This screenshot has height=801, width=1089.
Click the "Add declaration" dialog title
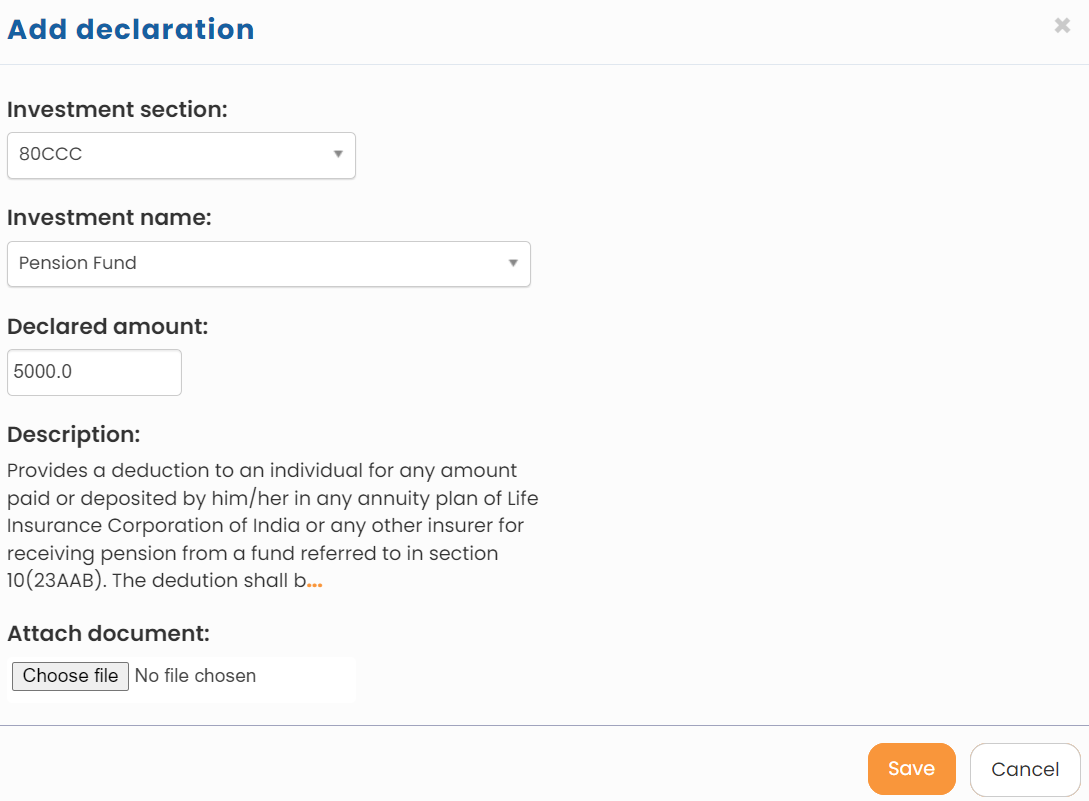click(x=131, y=29)
